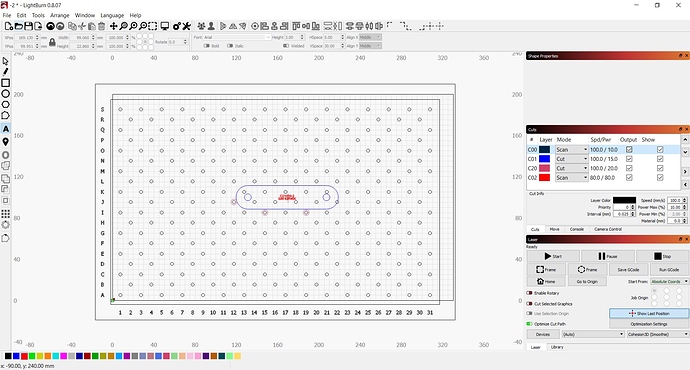
Task: Toggle the Optimize Cut Path switch
Action: (x=529, y=324)
